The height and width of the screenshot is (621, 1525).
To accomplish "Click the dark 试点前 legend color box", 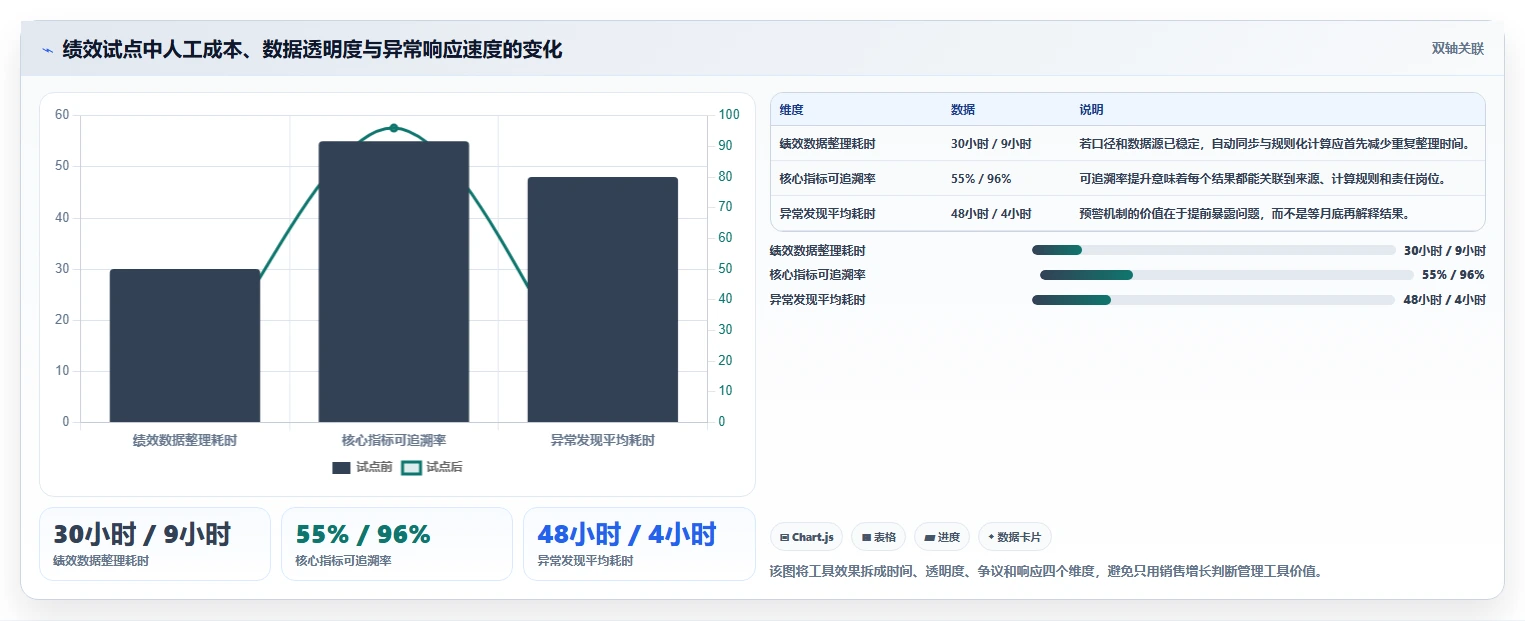I will point(342,467).
